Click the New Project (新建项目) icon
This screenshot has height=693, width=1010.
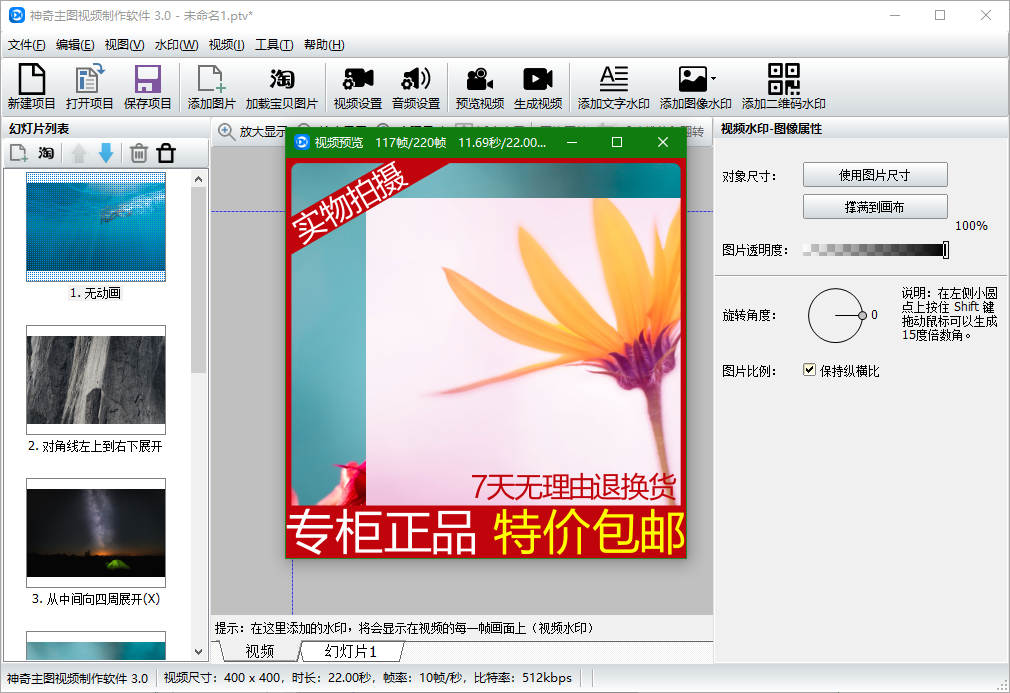[x=31, y=87]
